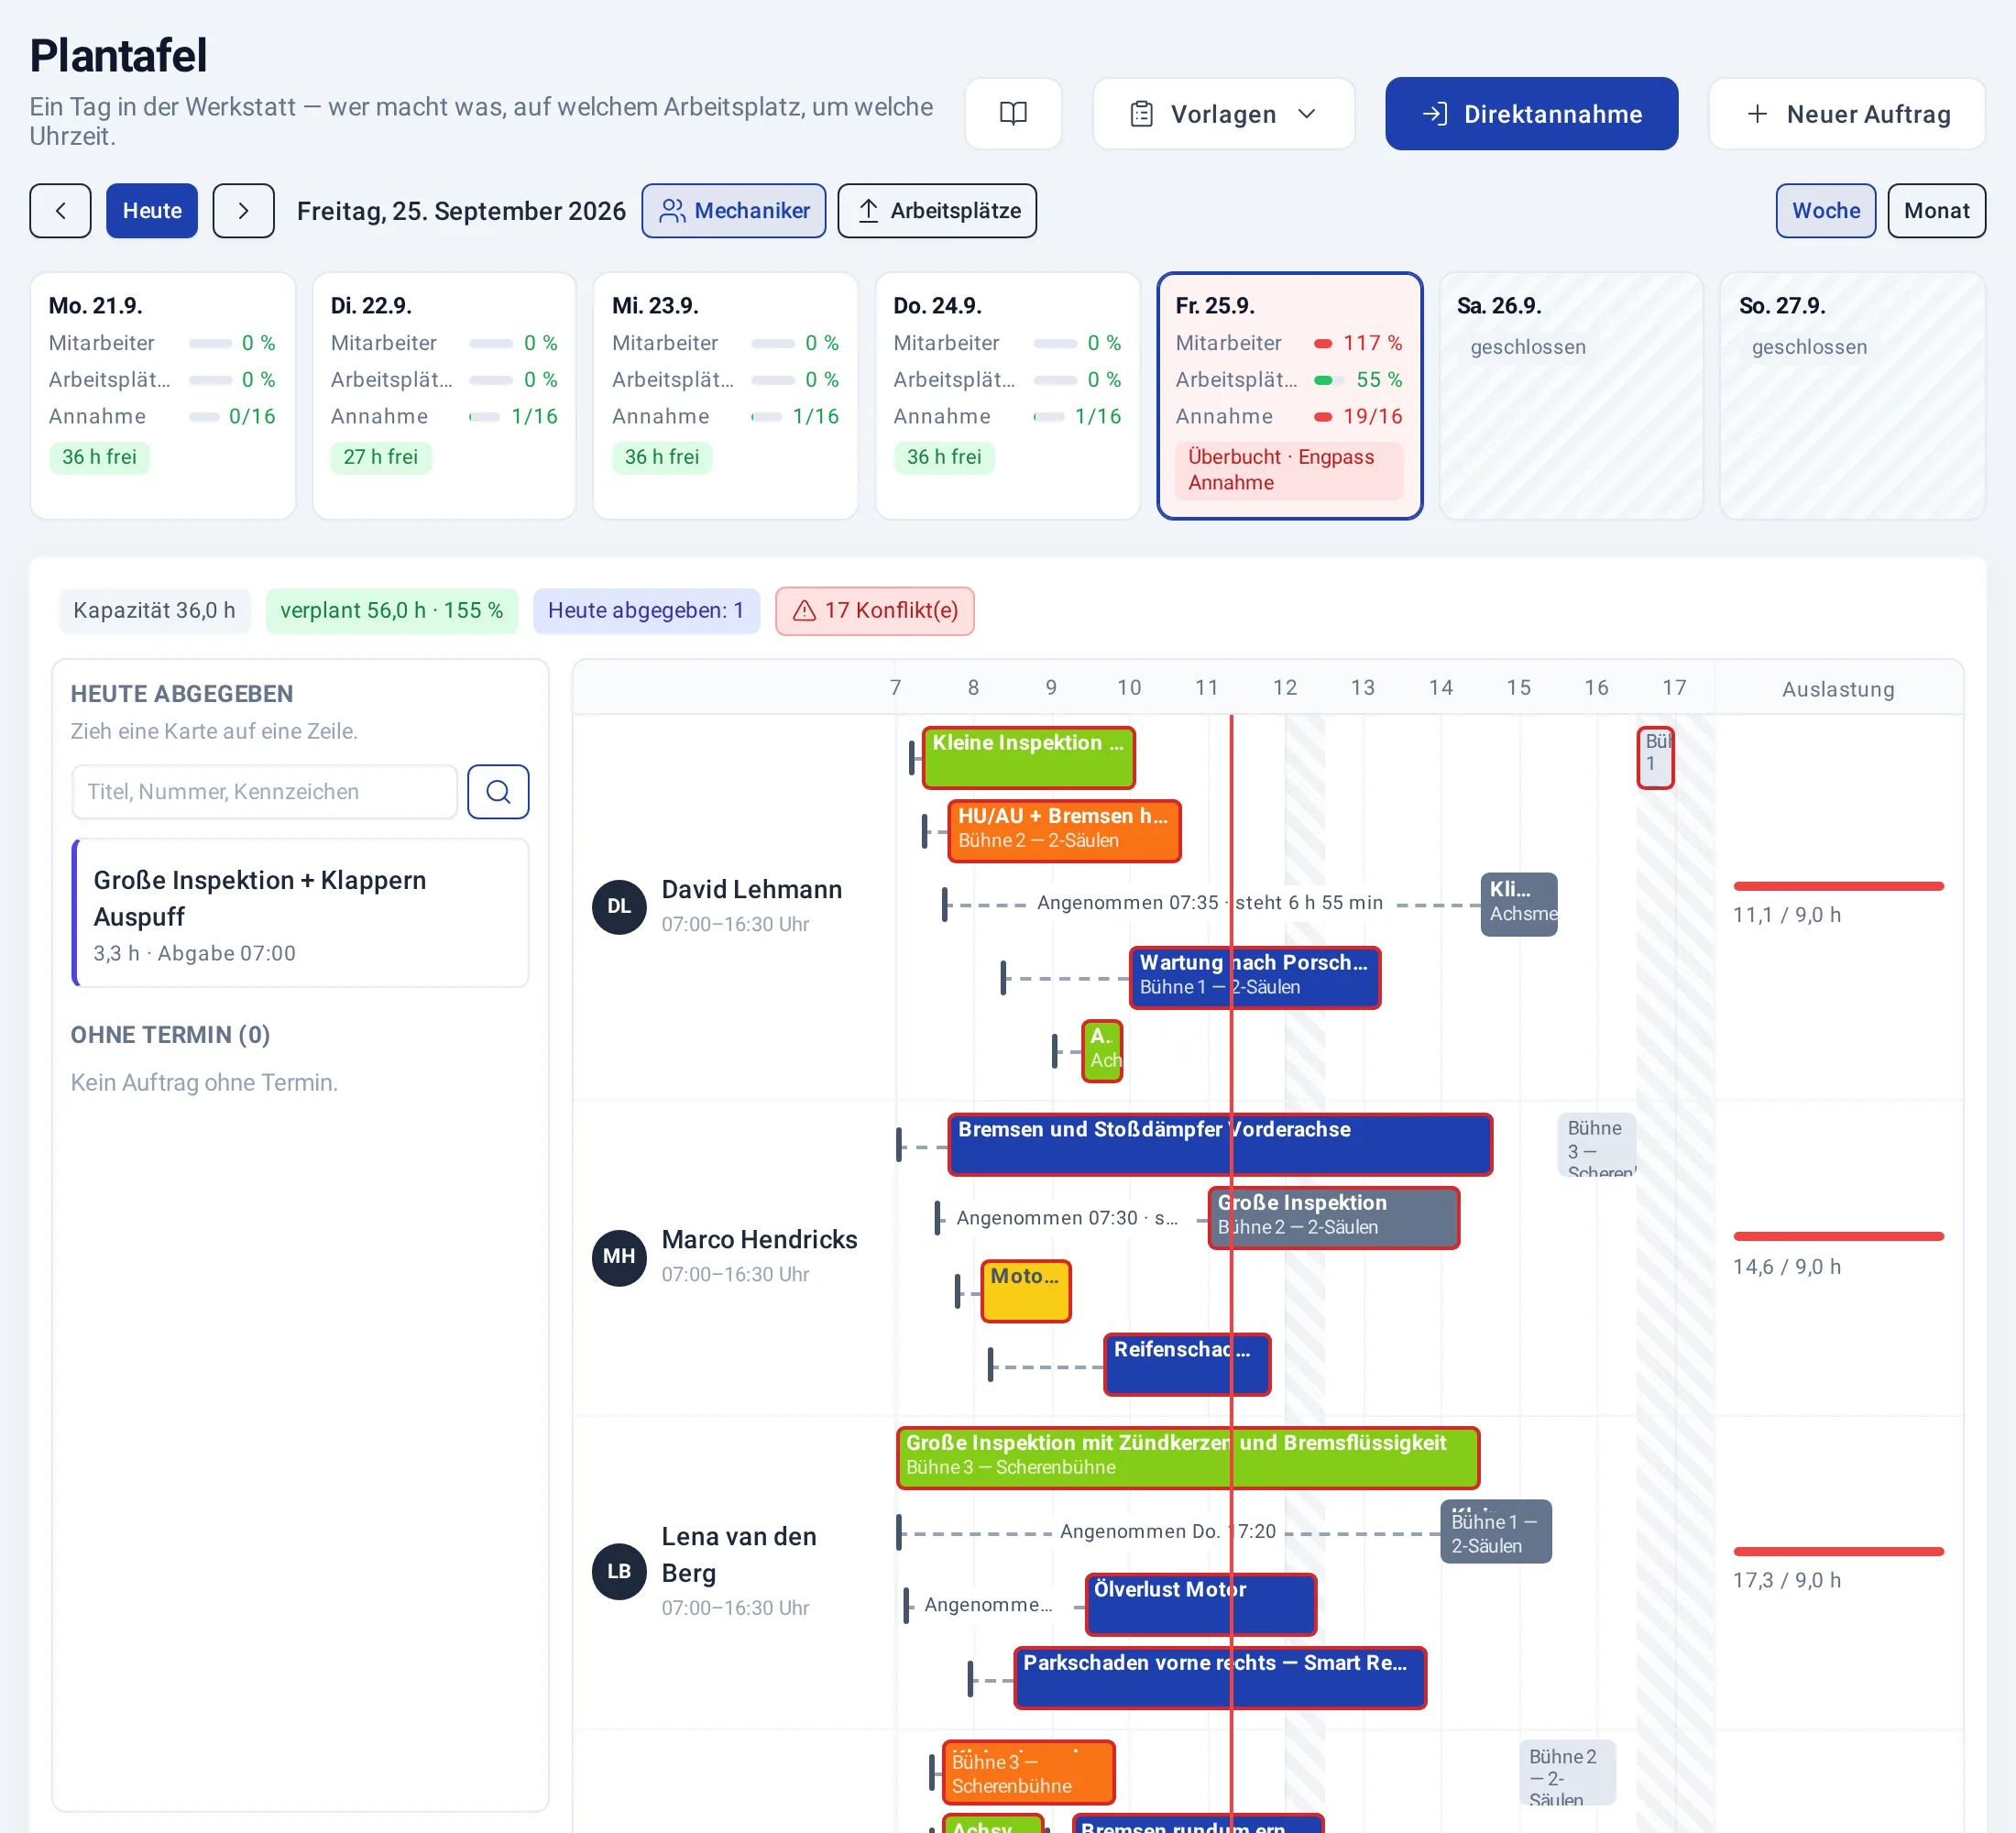Focus the Titel, Nummer, Kennzeichen search field
The image size is (2016, 1833).
265,792
